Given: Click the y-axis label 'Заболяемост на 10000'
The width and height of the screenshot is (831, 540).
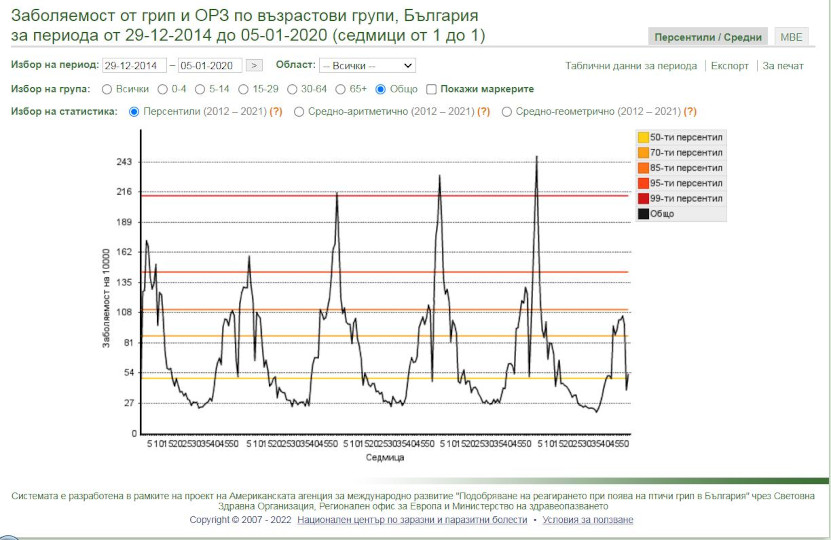Looking at the screenshot, I should [x=106, y=298].
